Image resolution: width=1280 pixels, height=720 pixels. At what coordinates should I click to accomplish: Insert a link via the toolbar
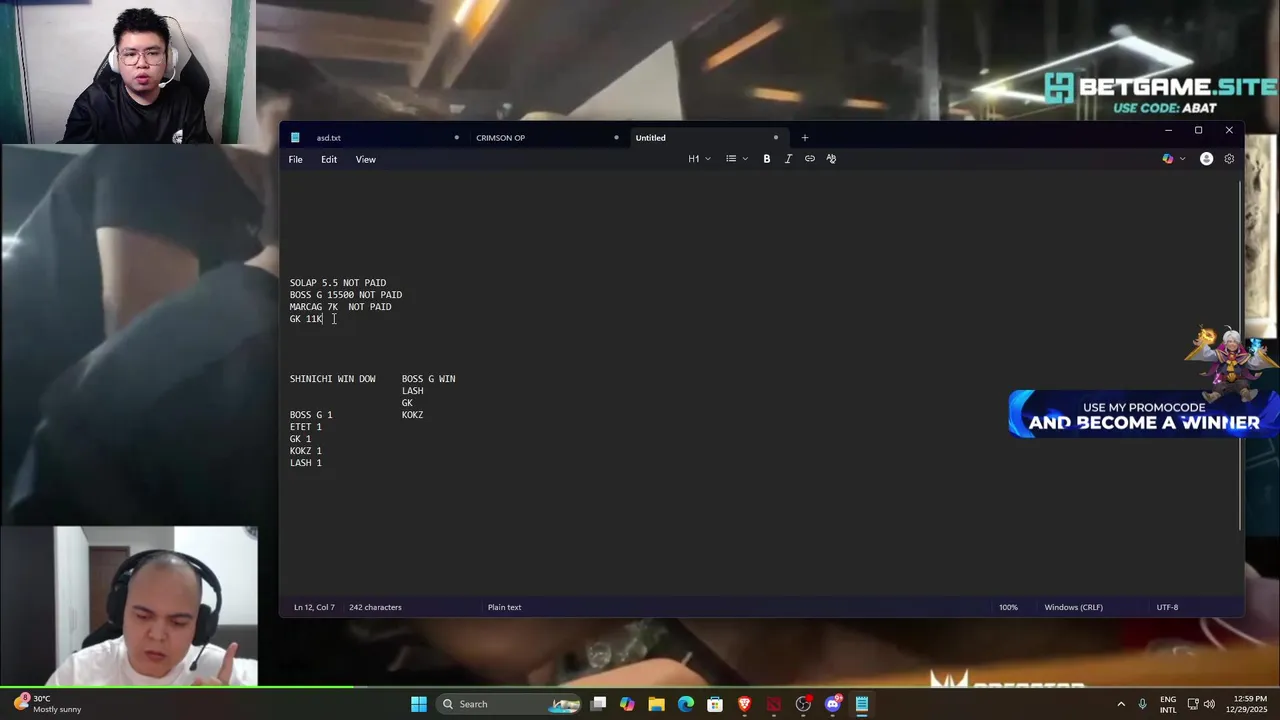tap(810, 159)
